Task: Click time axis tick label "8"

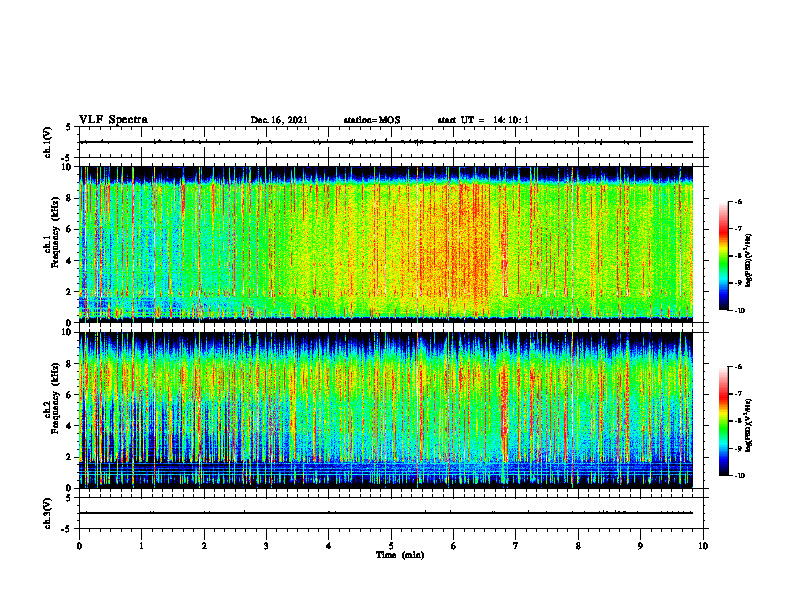Action: point(578,546)
